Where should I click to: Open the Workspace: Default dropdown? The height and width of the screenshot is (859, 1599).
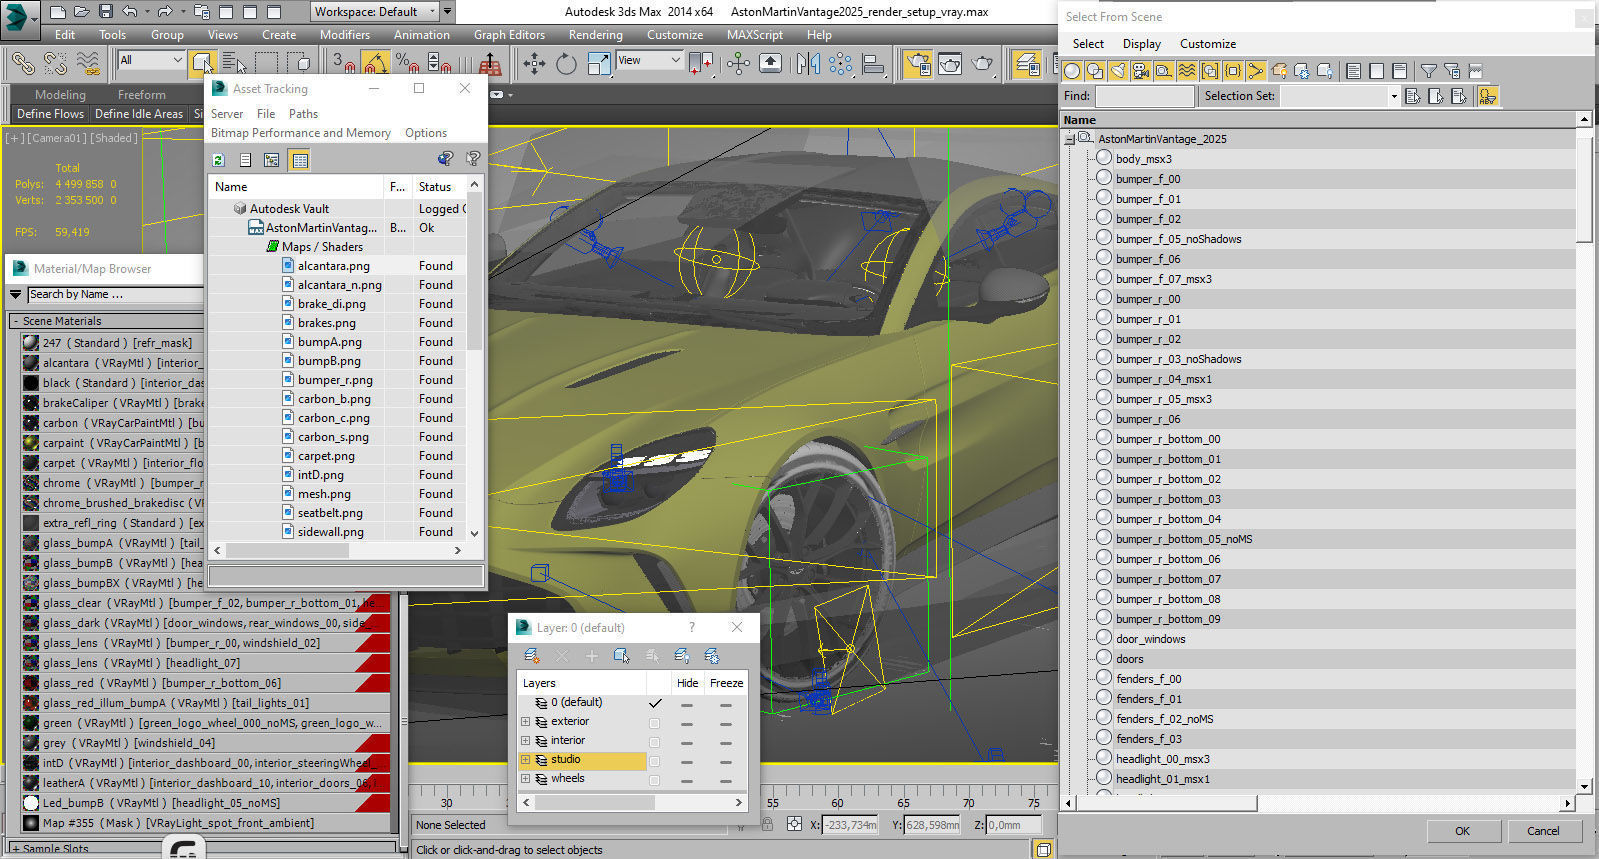click(x=374, y=12)
